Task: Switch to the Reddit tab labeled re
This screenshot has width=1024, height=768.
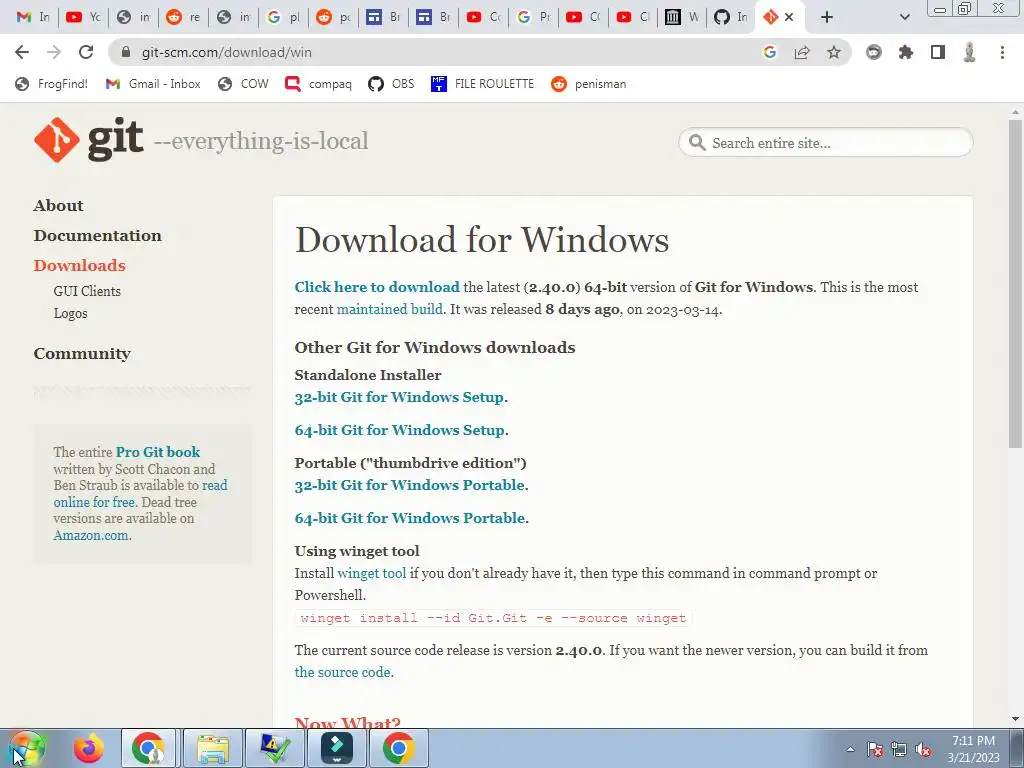Action: pyautogui.click(x=183, y=17)
